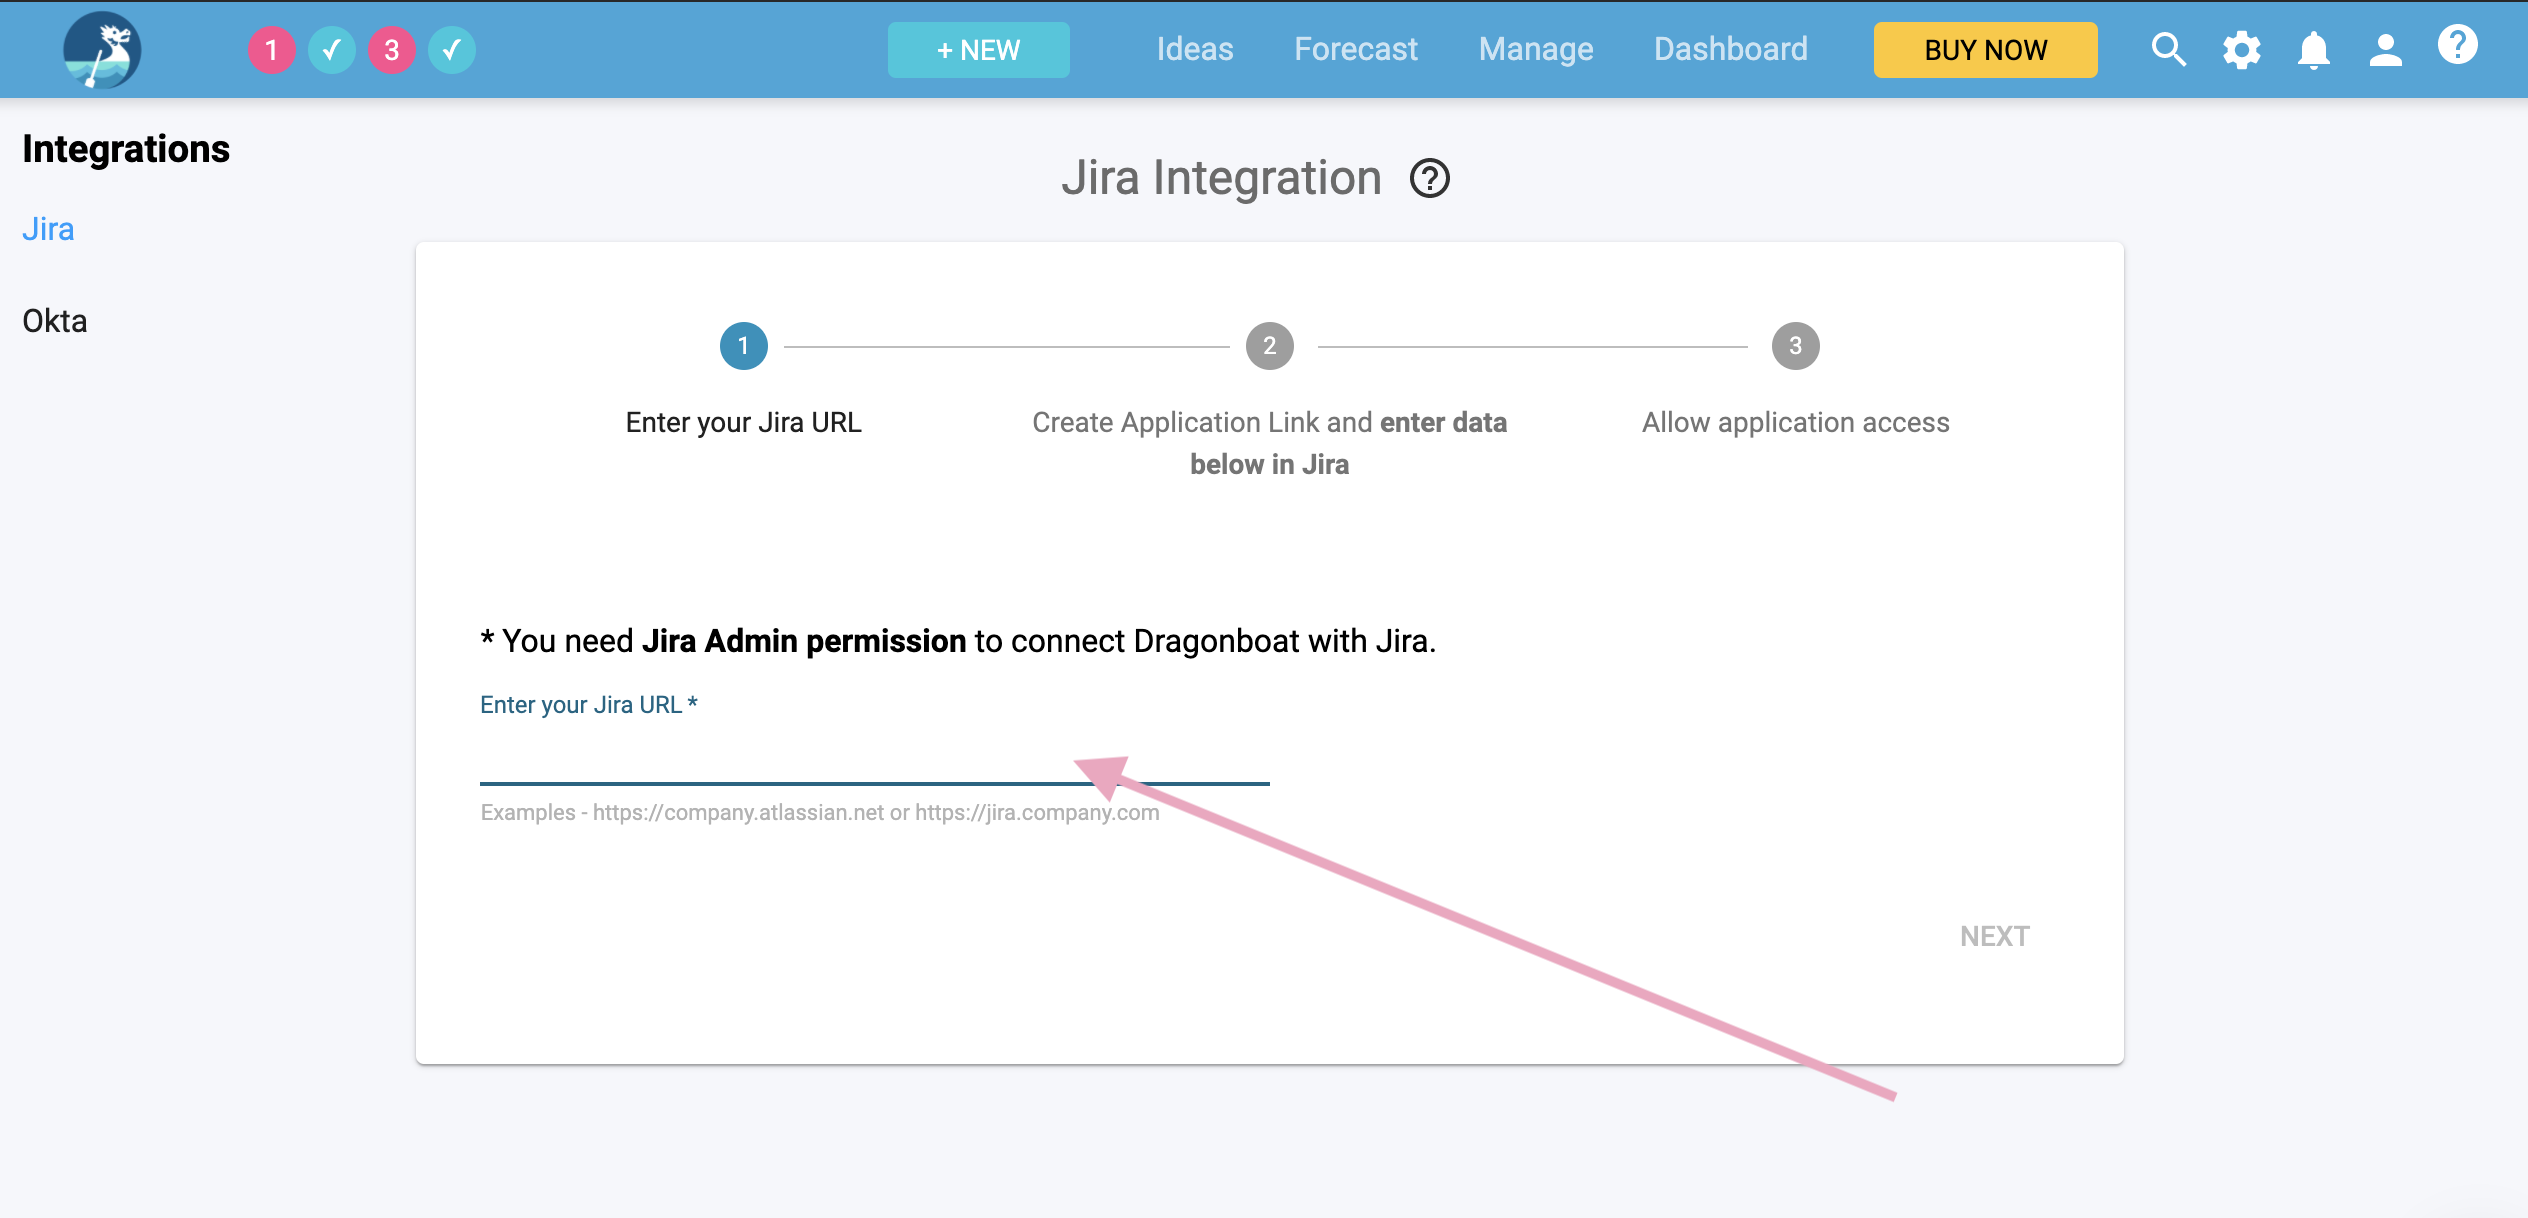Open the Dashboard tab
Viewport: 2528px width, 1218px height.
(x=1730, y=49)
